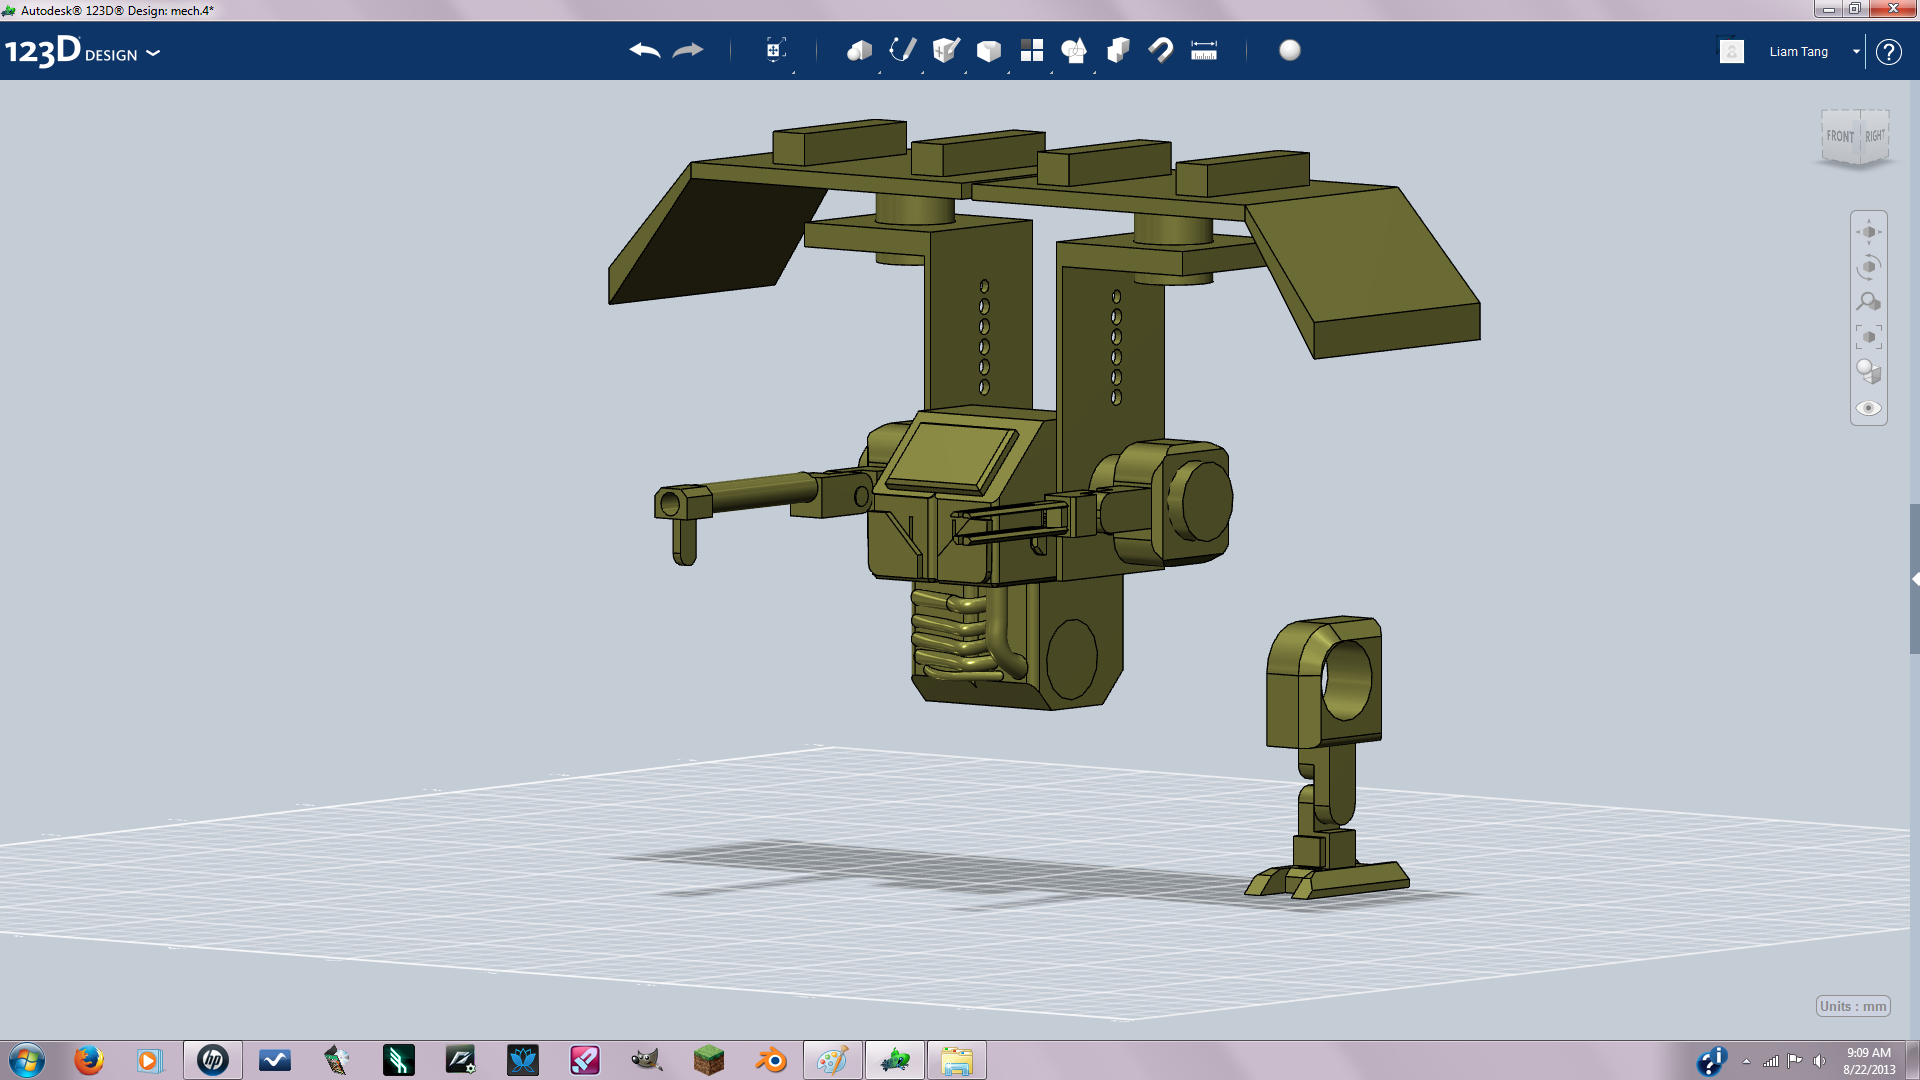This screenshot has height=1080, width=1920.
Task: Open the Material sphere tool
Action: tap(1290, 50)
